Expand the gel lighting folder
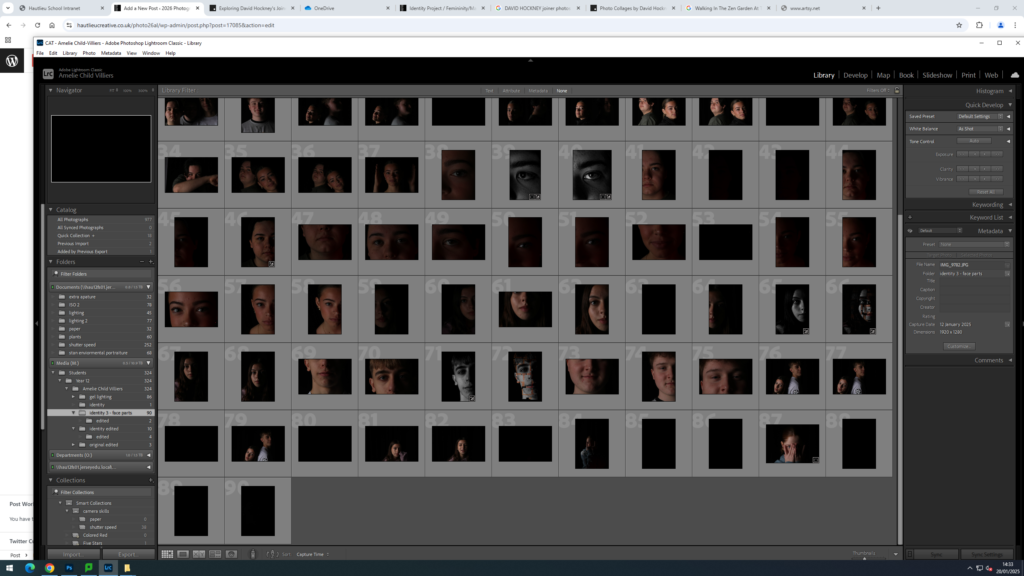 [x=74, y=396]
